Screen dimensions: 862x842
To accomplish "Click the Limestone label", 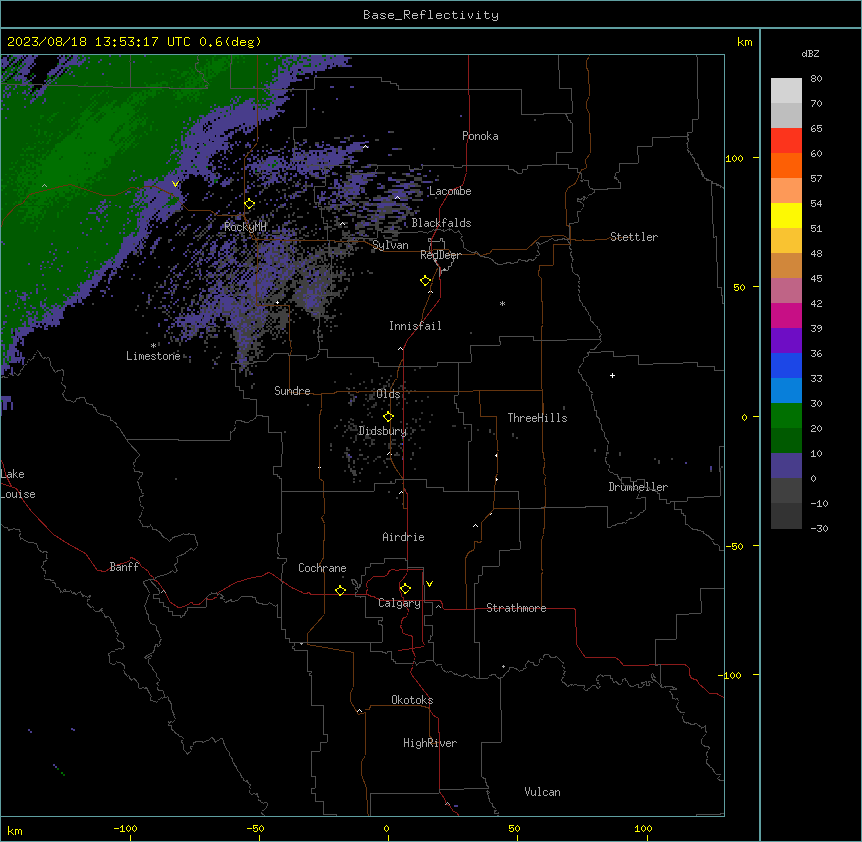I will 153,356.
